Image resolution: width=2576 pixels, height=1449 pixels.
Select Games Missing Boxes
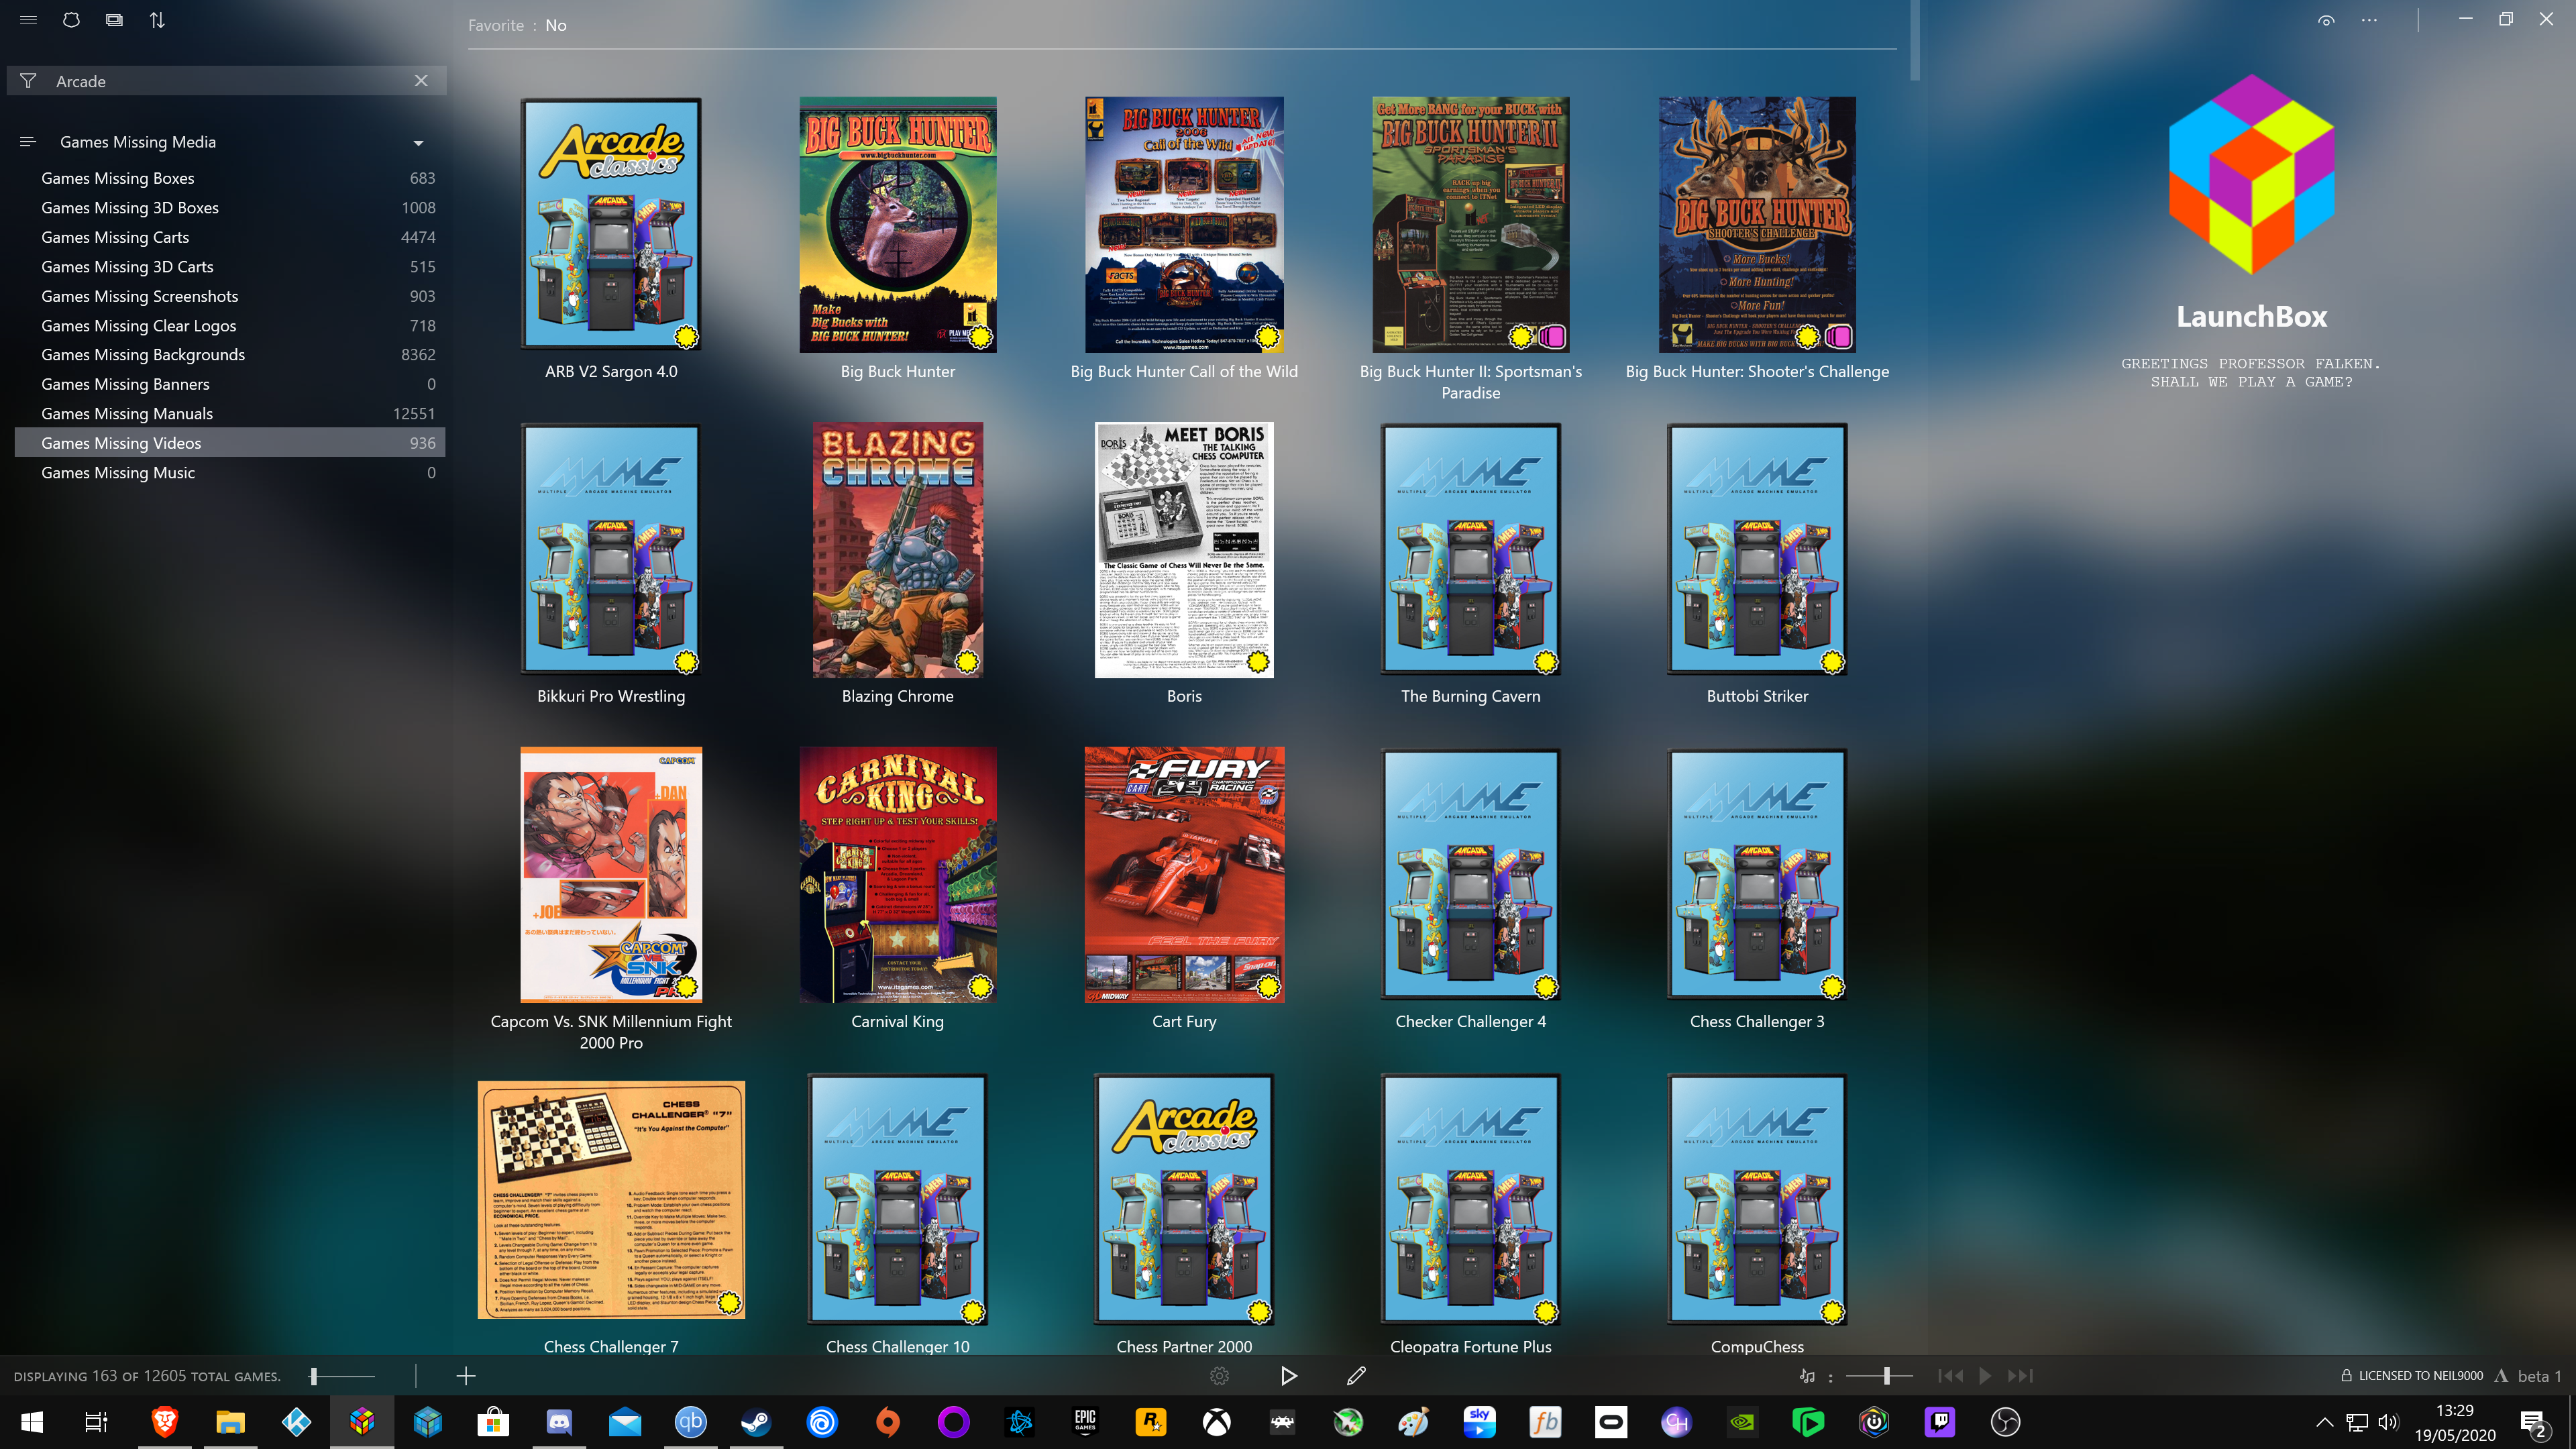(230, 178)
